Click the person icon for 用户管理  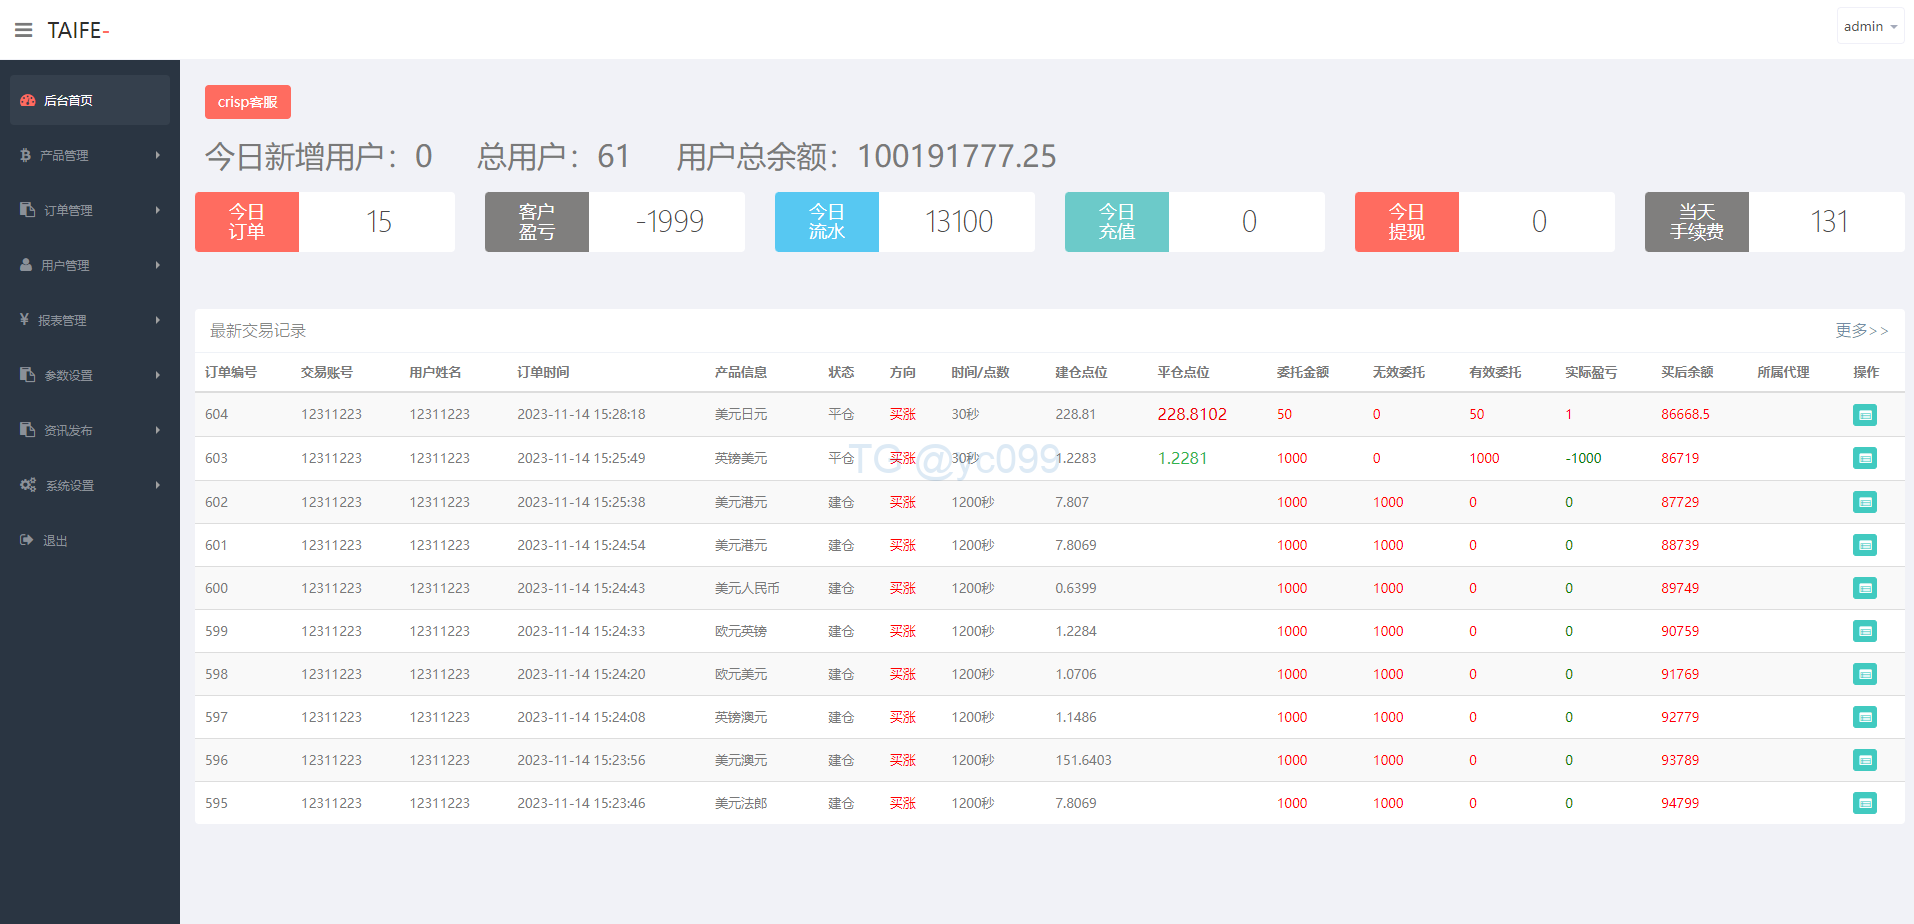[x=26, y=265]
